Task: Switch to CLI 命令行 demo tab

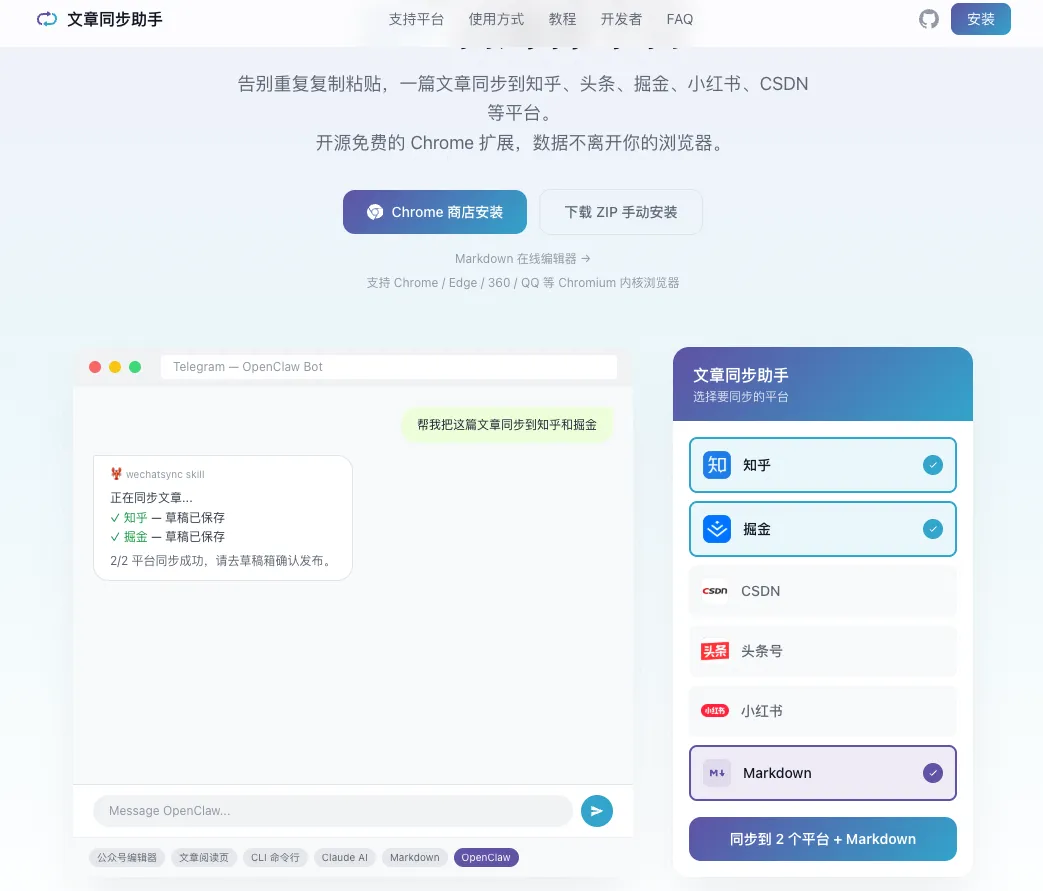Action: (x=275, y=857)
